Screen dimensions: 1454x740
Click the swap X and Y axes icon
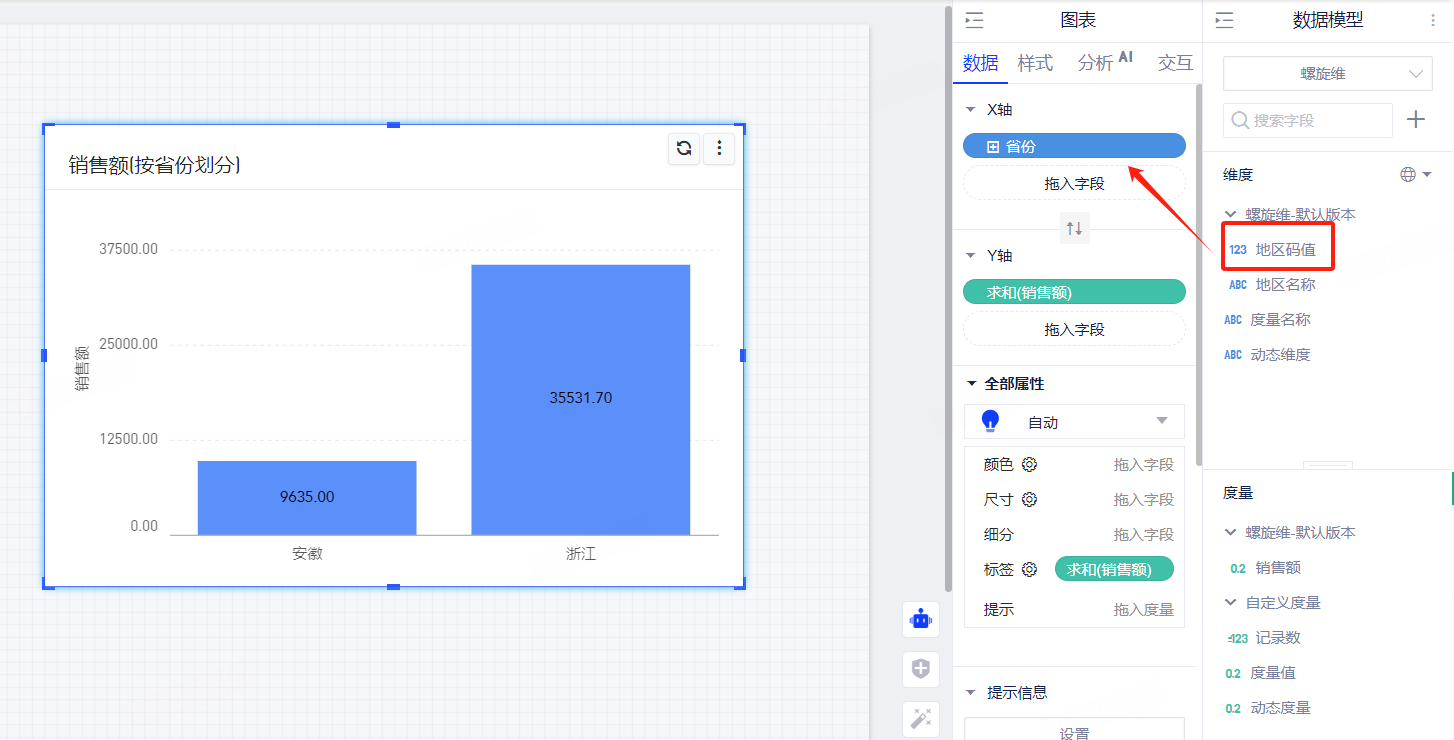tap(1074, 228)
